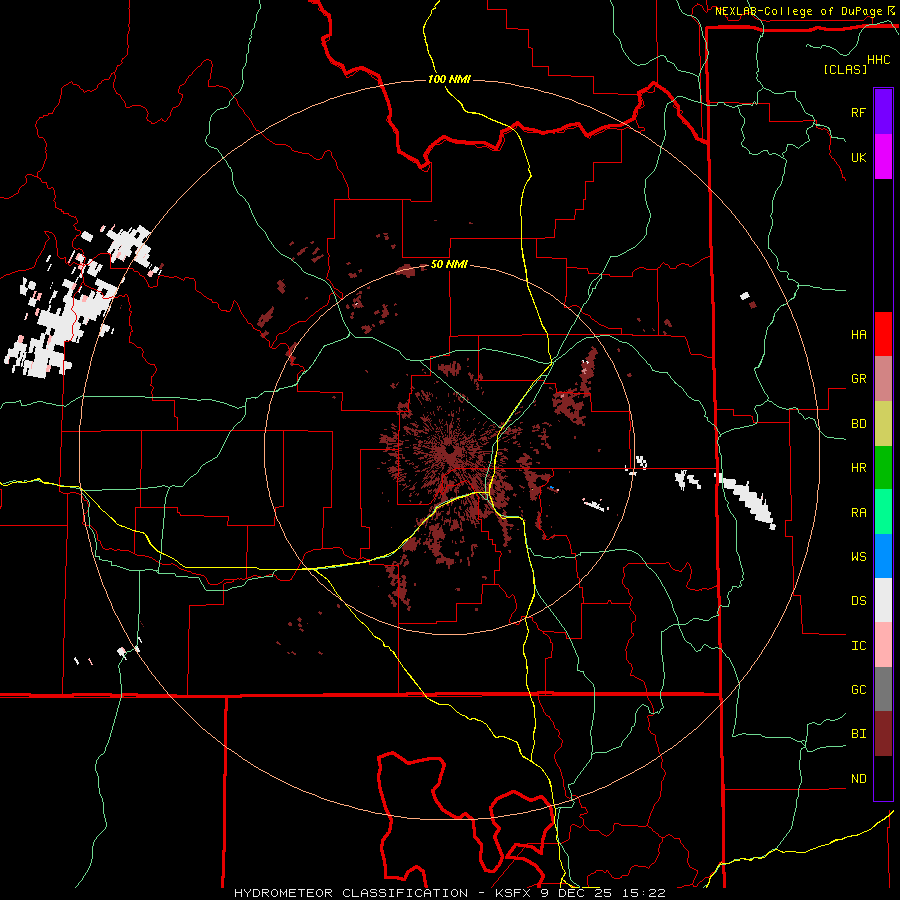Click the BD legend label

pos(858,424)
